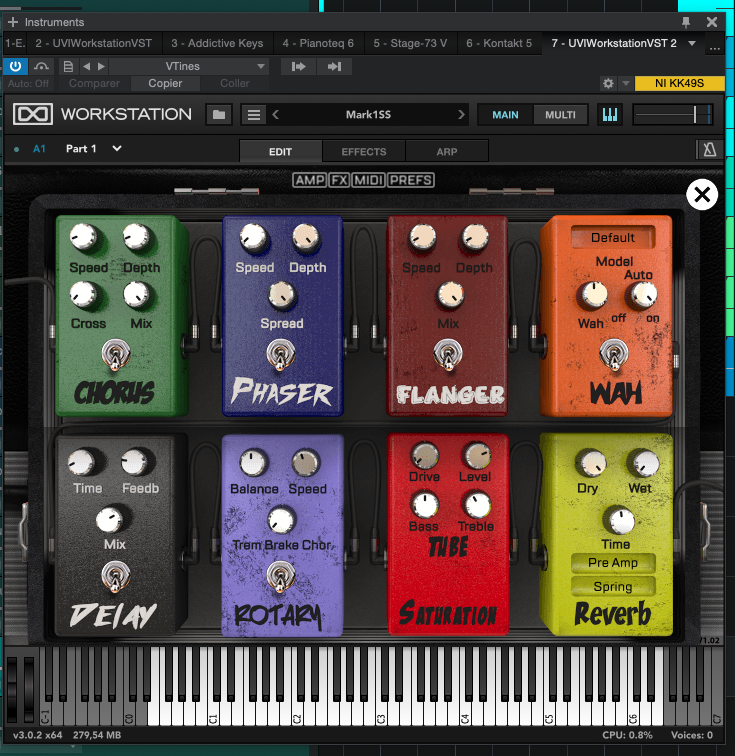Open the preset file document icon
The image size is (735, 756).
(x=68, y=66)
